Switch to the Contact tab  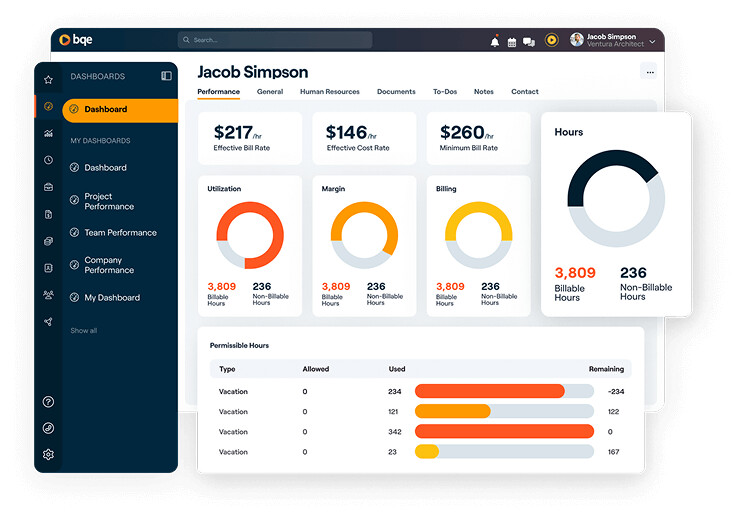coord(525,92)
